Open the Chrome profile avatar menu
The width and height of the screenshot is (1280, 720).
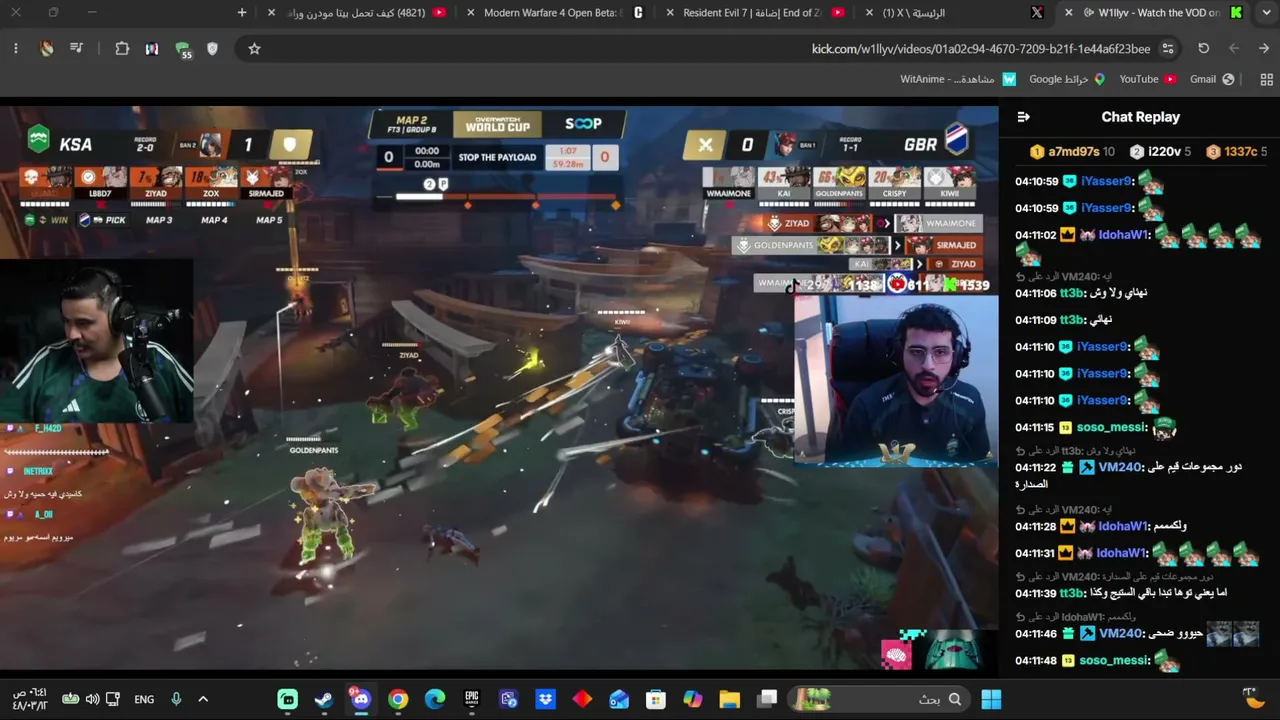47,48
